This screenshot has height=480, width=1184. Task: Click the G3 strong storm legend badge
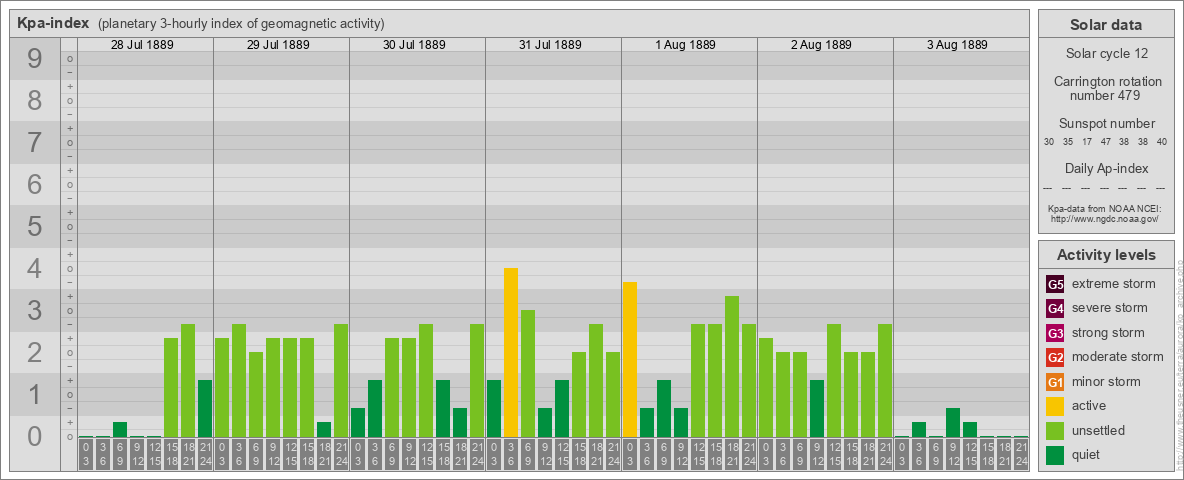tap(1056, 333)
